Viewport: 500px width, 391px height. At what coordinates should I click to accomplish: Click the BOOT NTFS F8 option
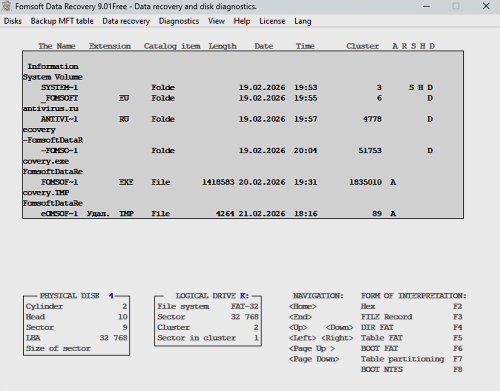click(x=411, y=369)
